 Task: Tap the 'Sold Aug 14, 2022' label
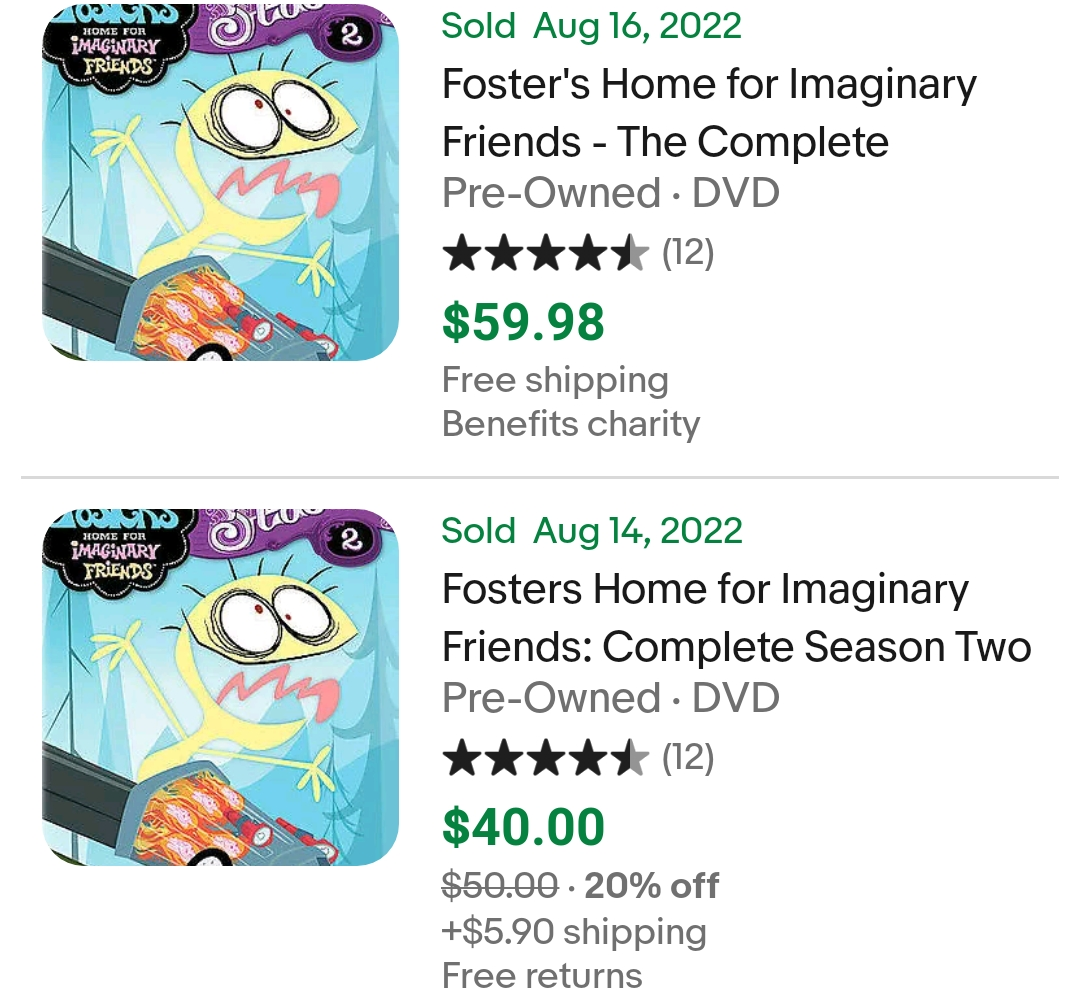592,531
